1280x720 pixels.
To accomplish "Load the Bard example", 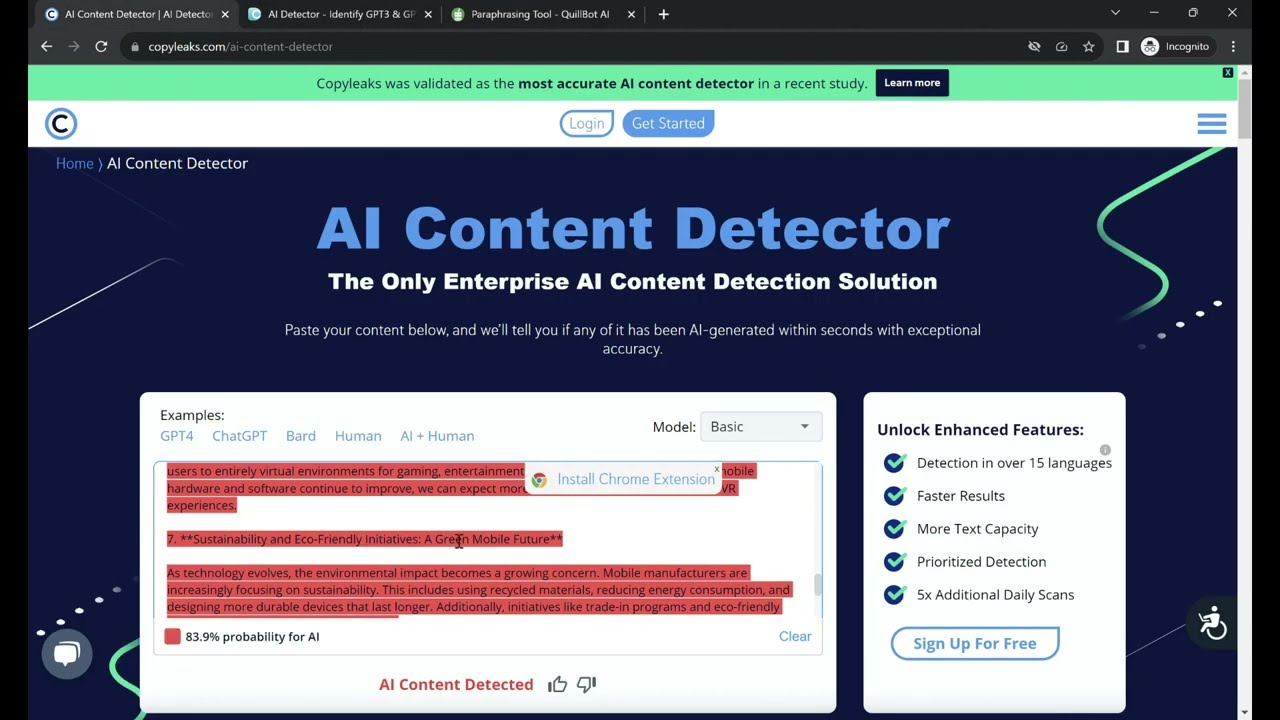I will [300, 436].
